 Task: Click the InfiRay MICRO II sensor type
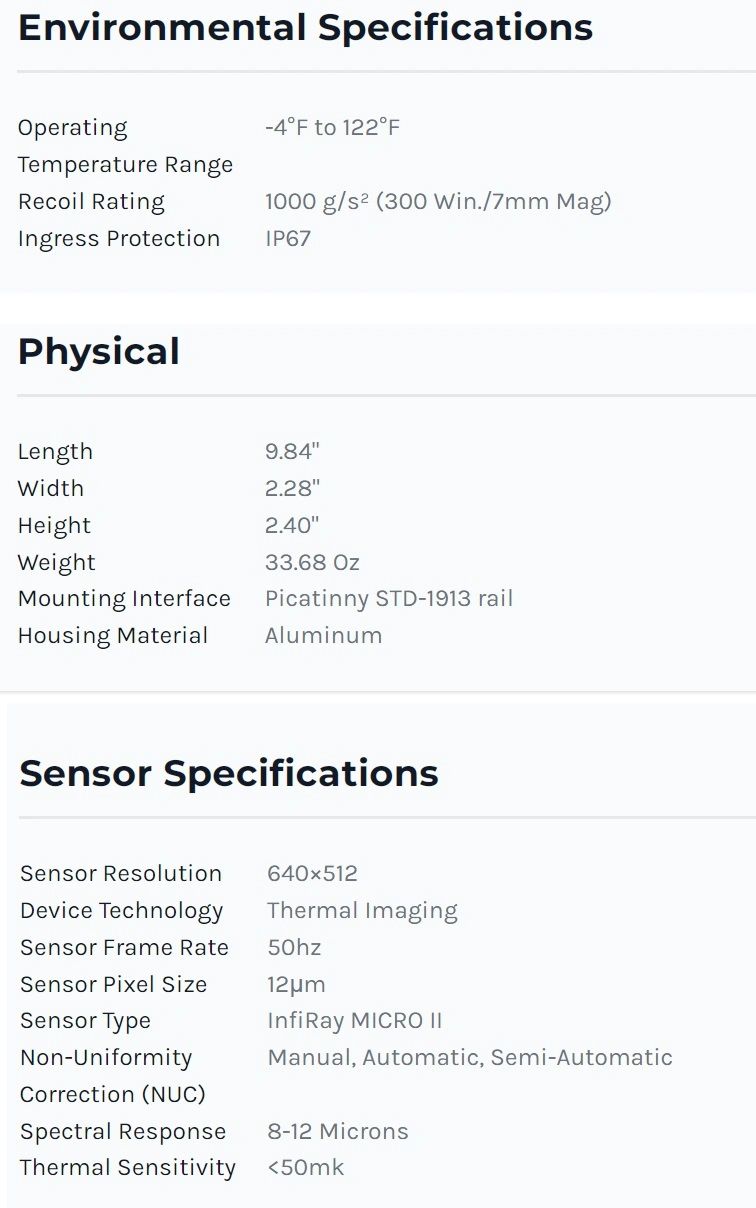tap(354, 1021)
